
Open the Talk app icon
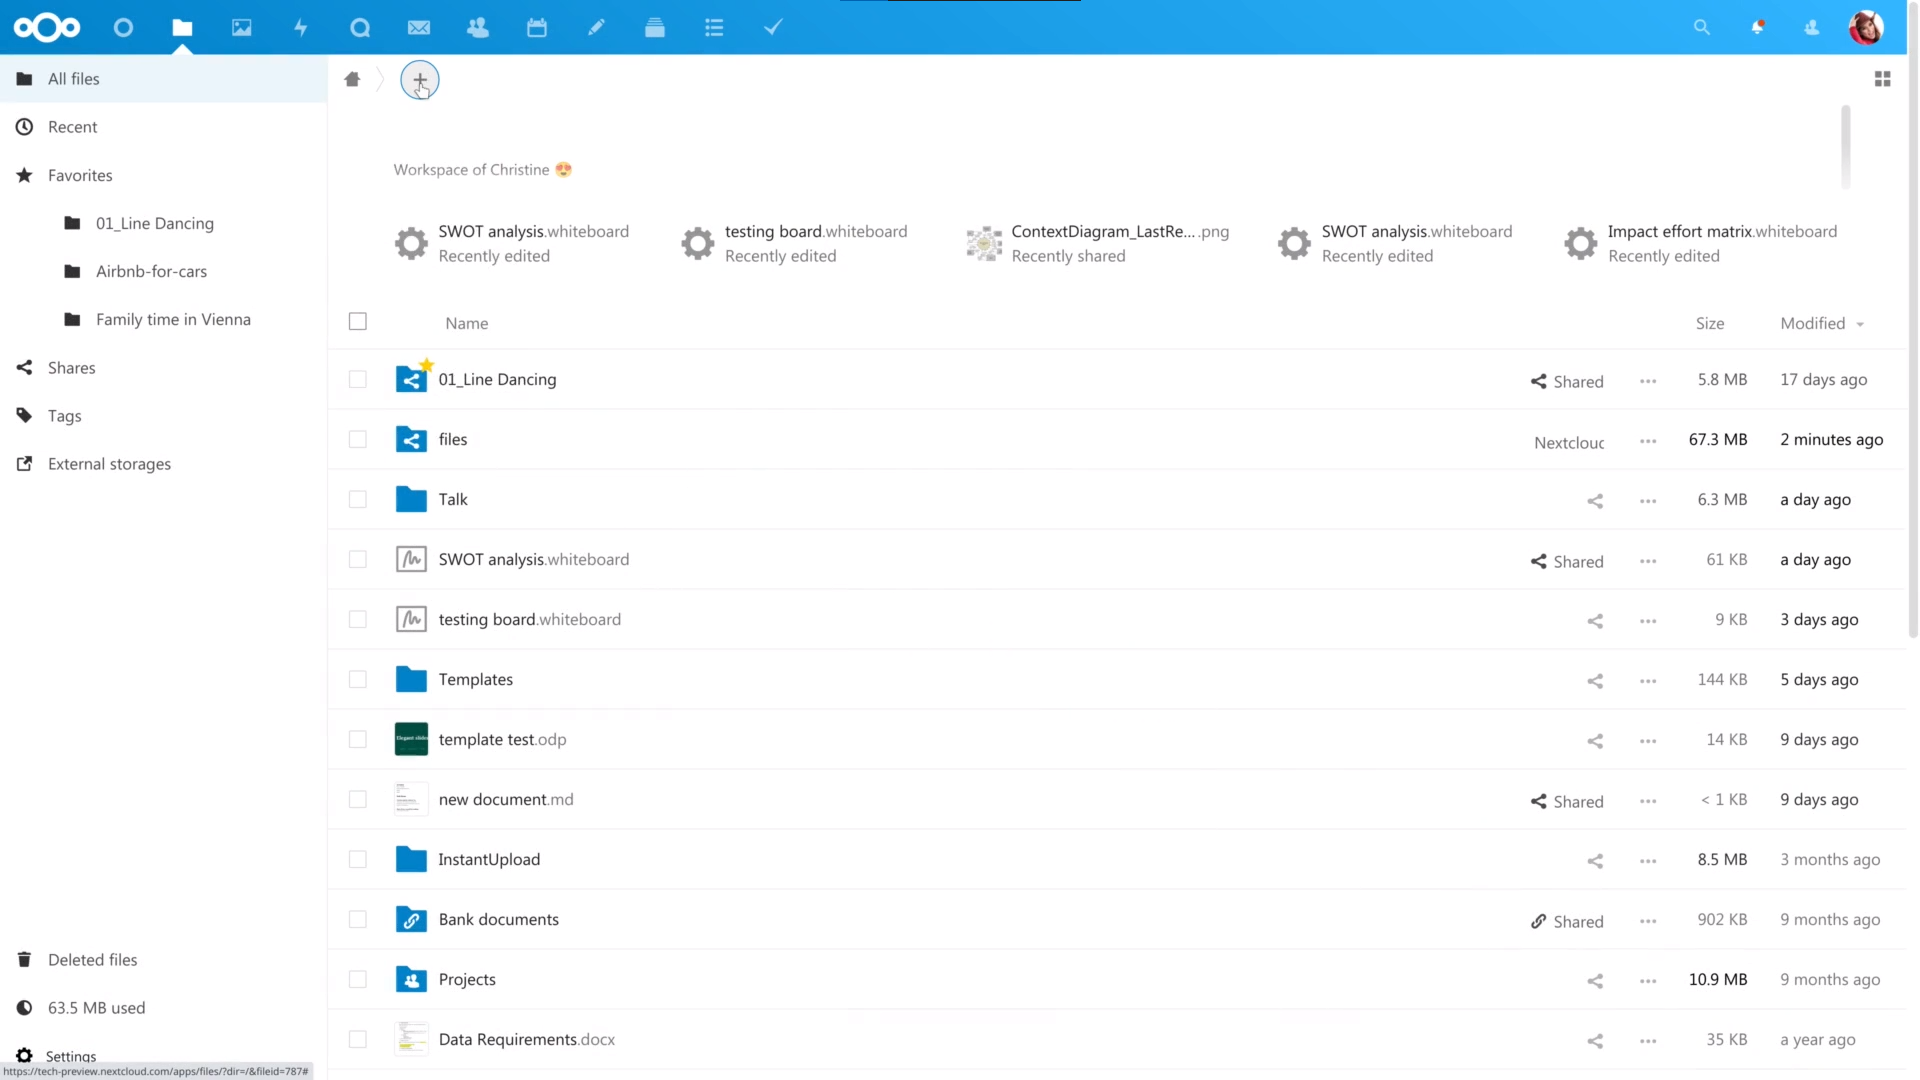click(360, 28)
